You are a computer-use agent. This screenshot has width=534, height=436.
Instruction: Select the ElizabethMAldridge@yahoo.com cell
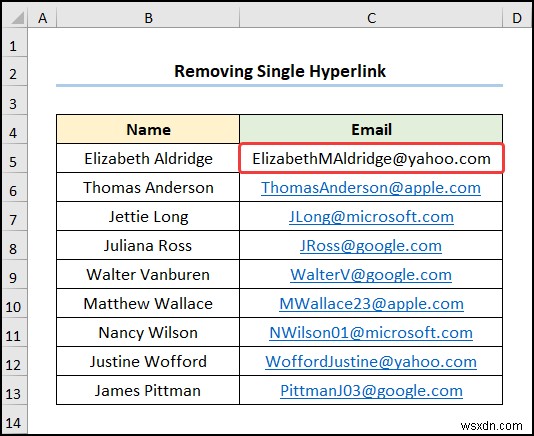(x=371, y=158)
